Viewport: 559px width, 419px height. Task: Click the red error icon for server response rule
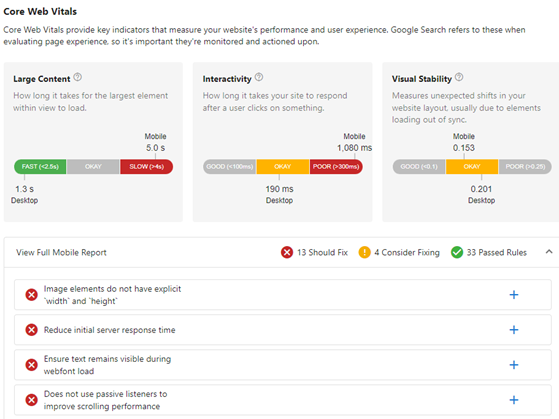[x=31, y=330]
